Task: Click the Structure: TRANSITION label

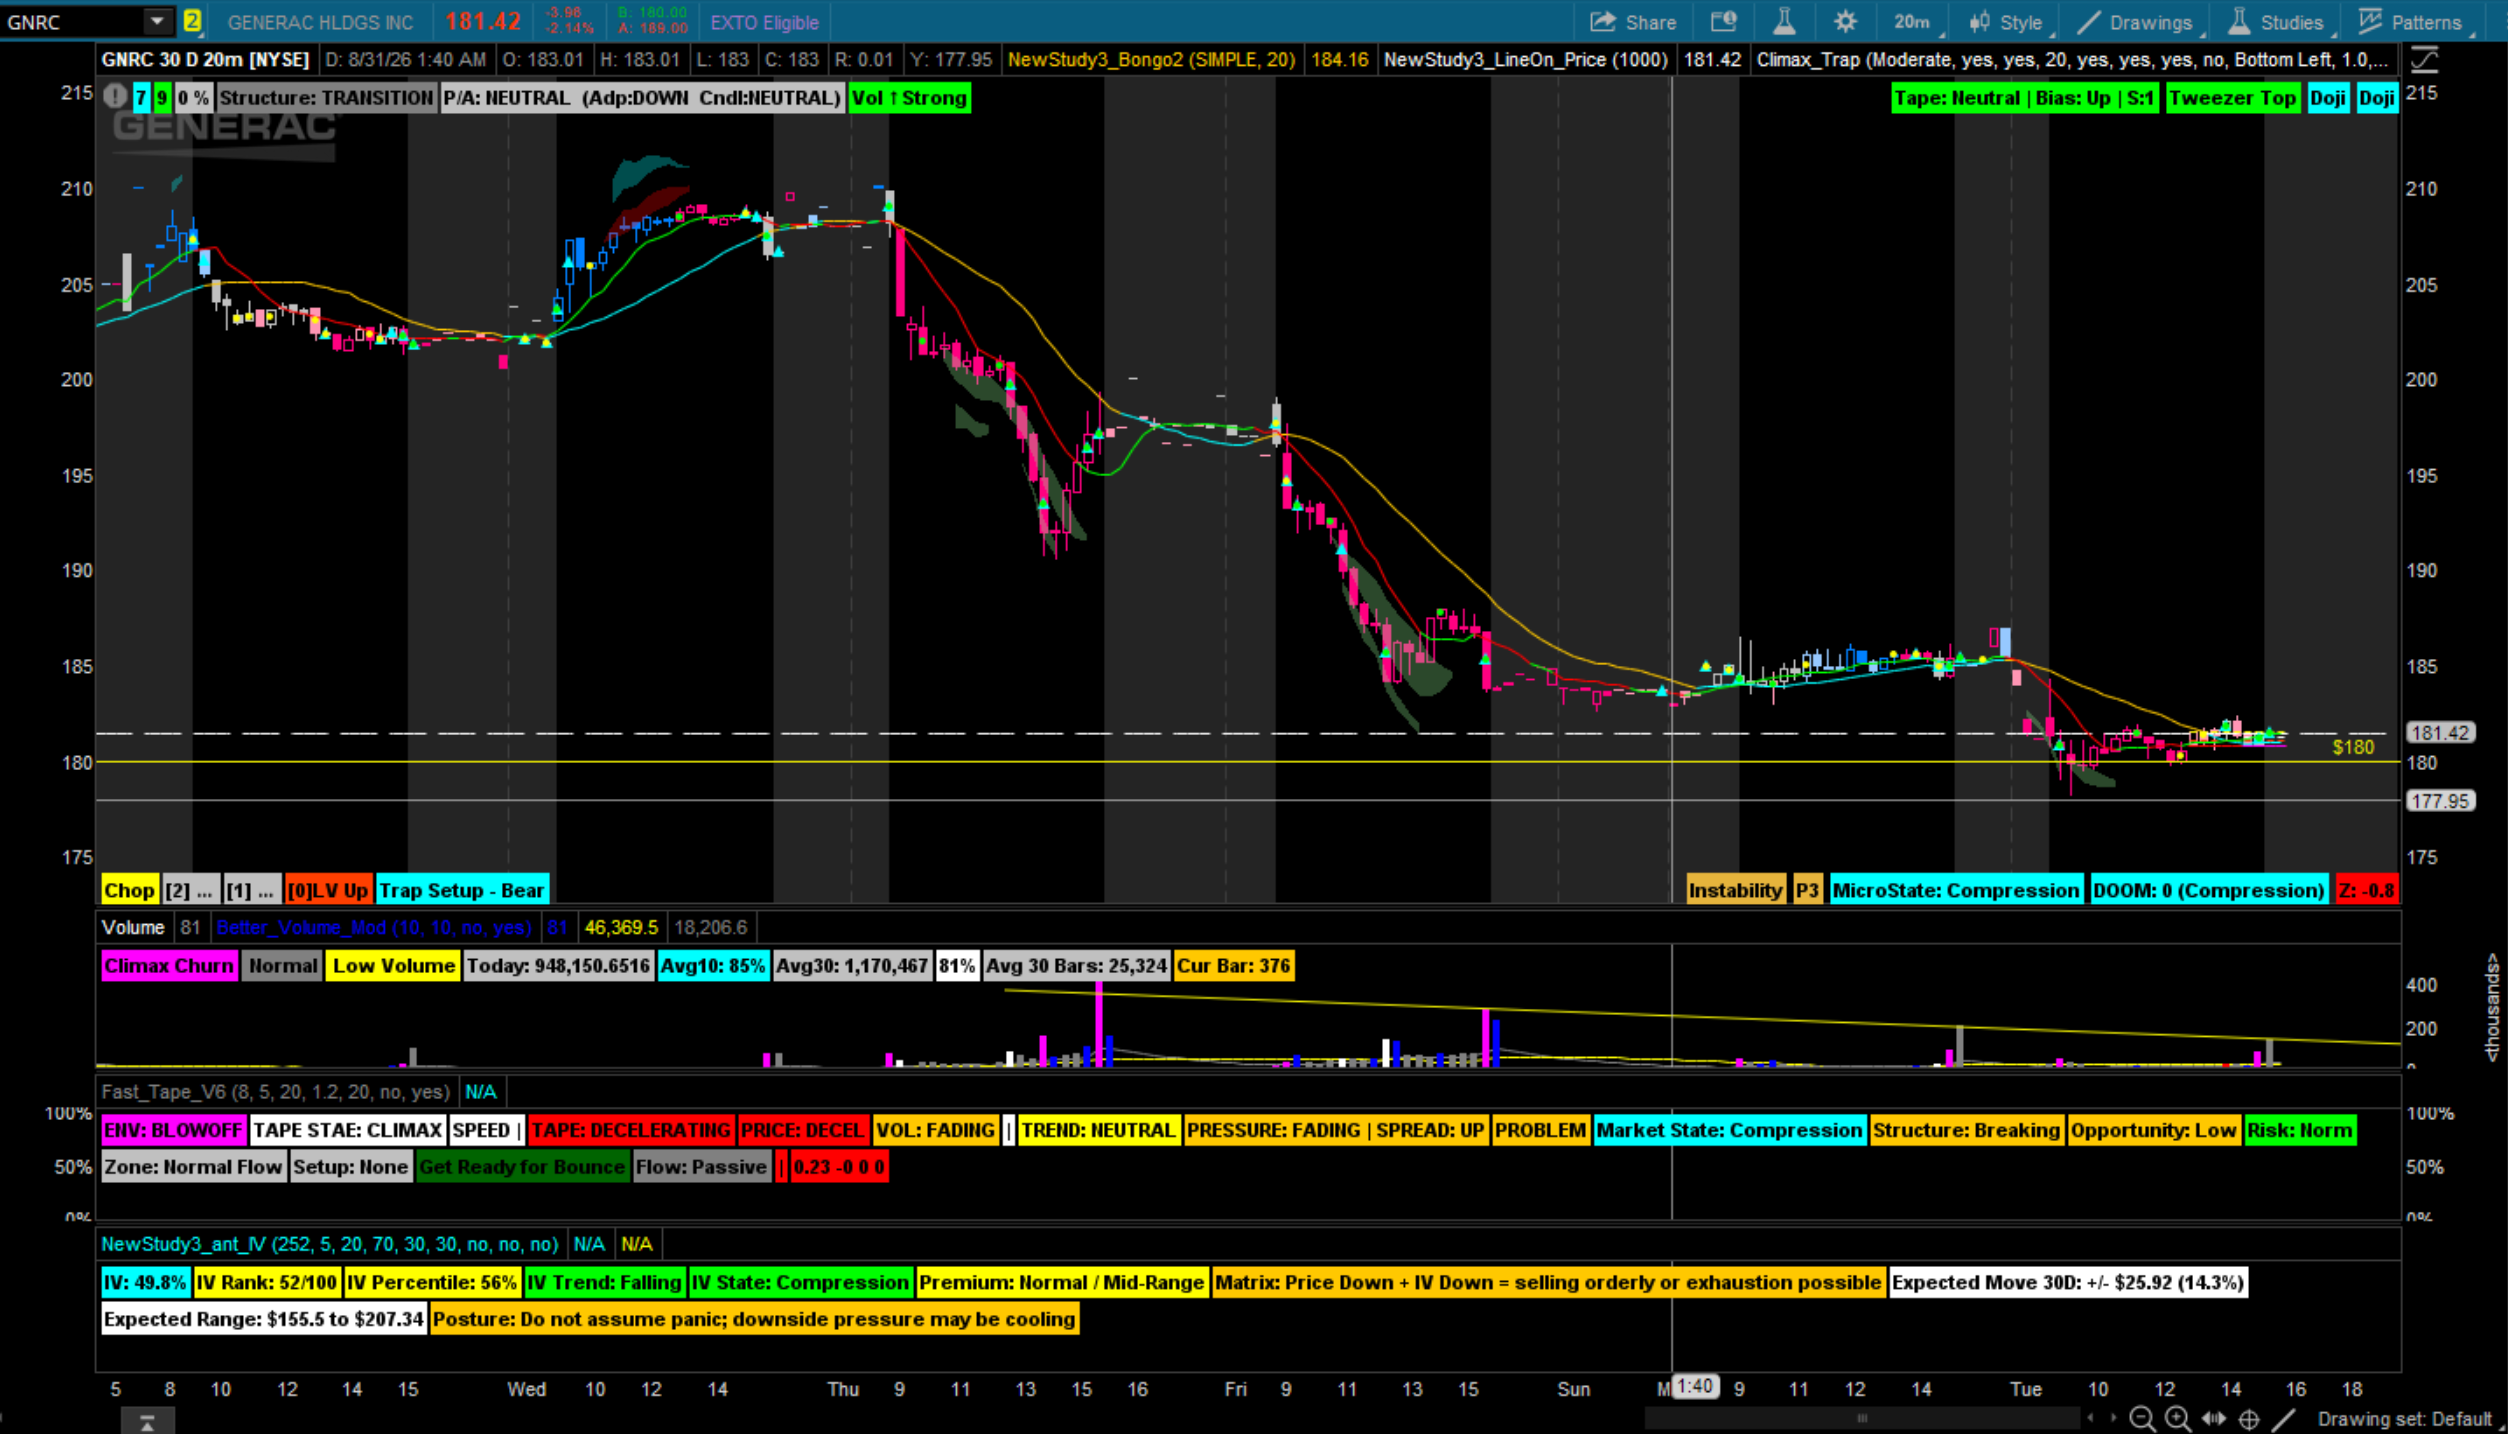Action: (x=326, y=98)
